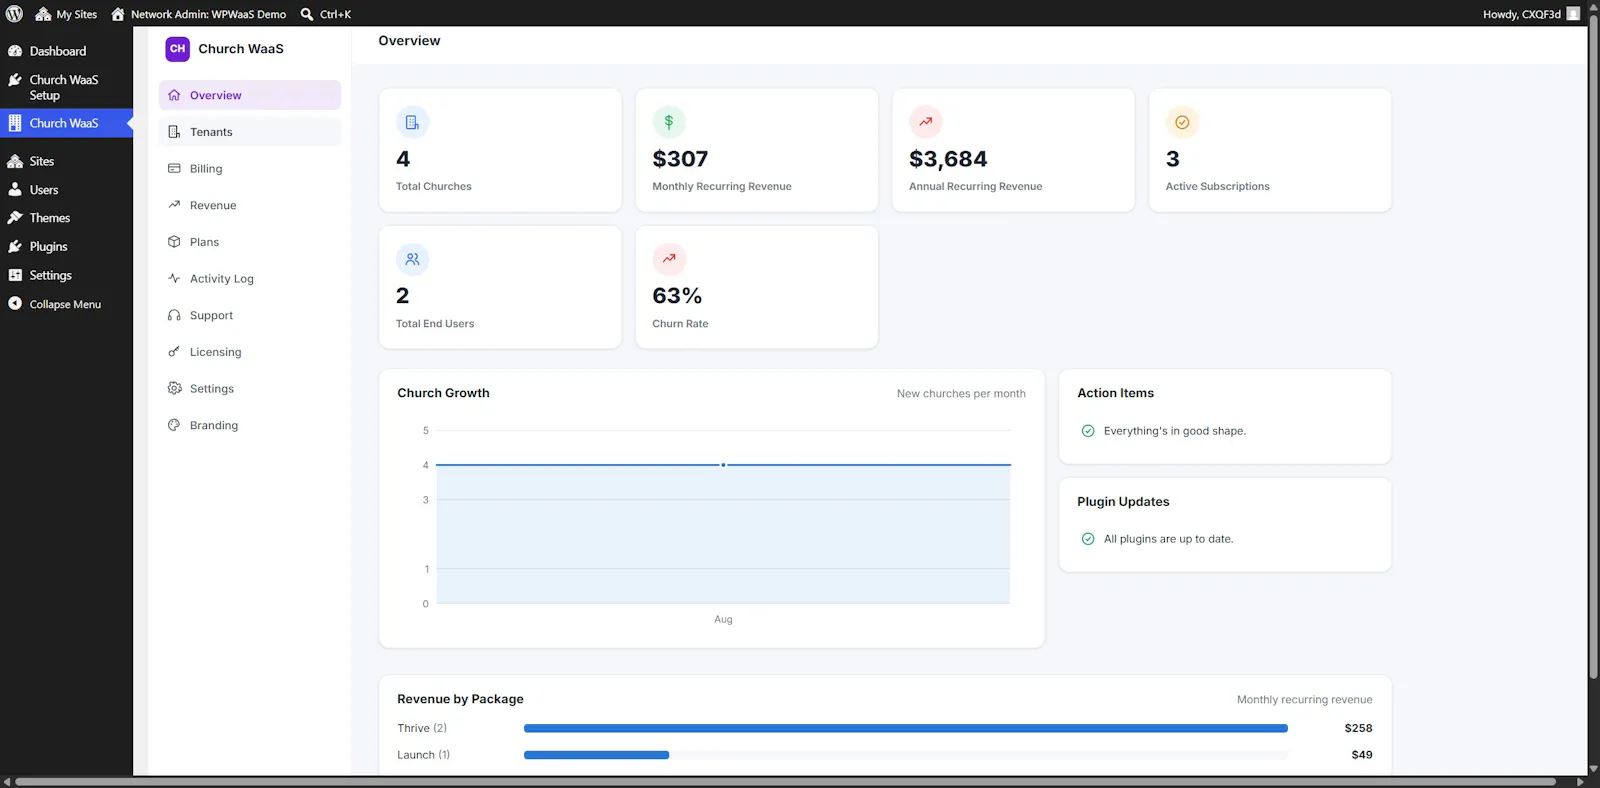Click the $3,684 annual revenue value
The image size is (1600, 788).
948,159
